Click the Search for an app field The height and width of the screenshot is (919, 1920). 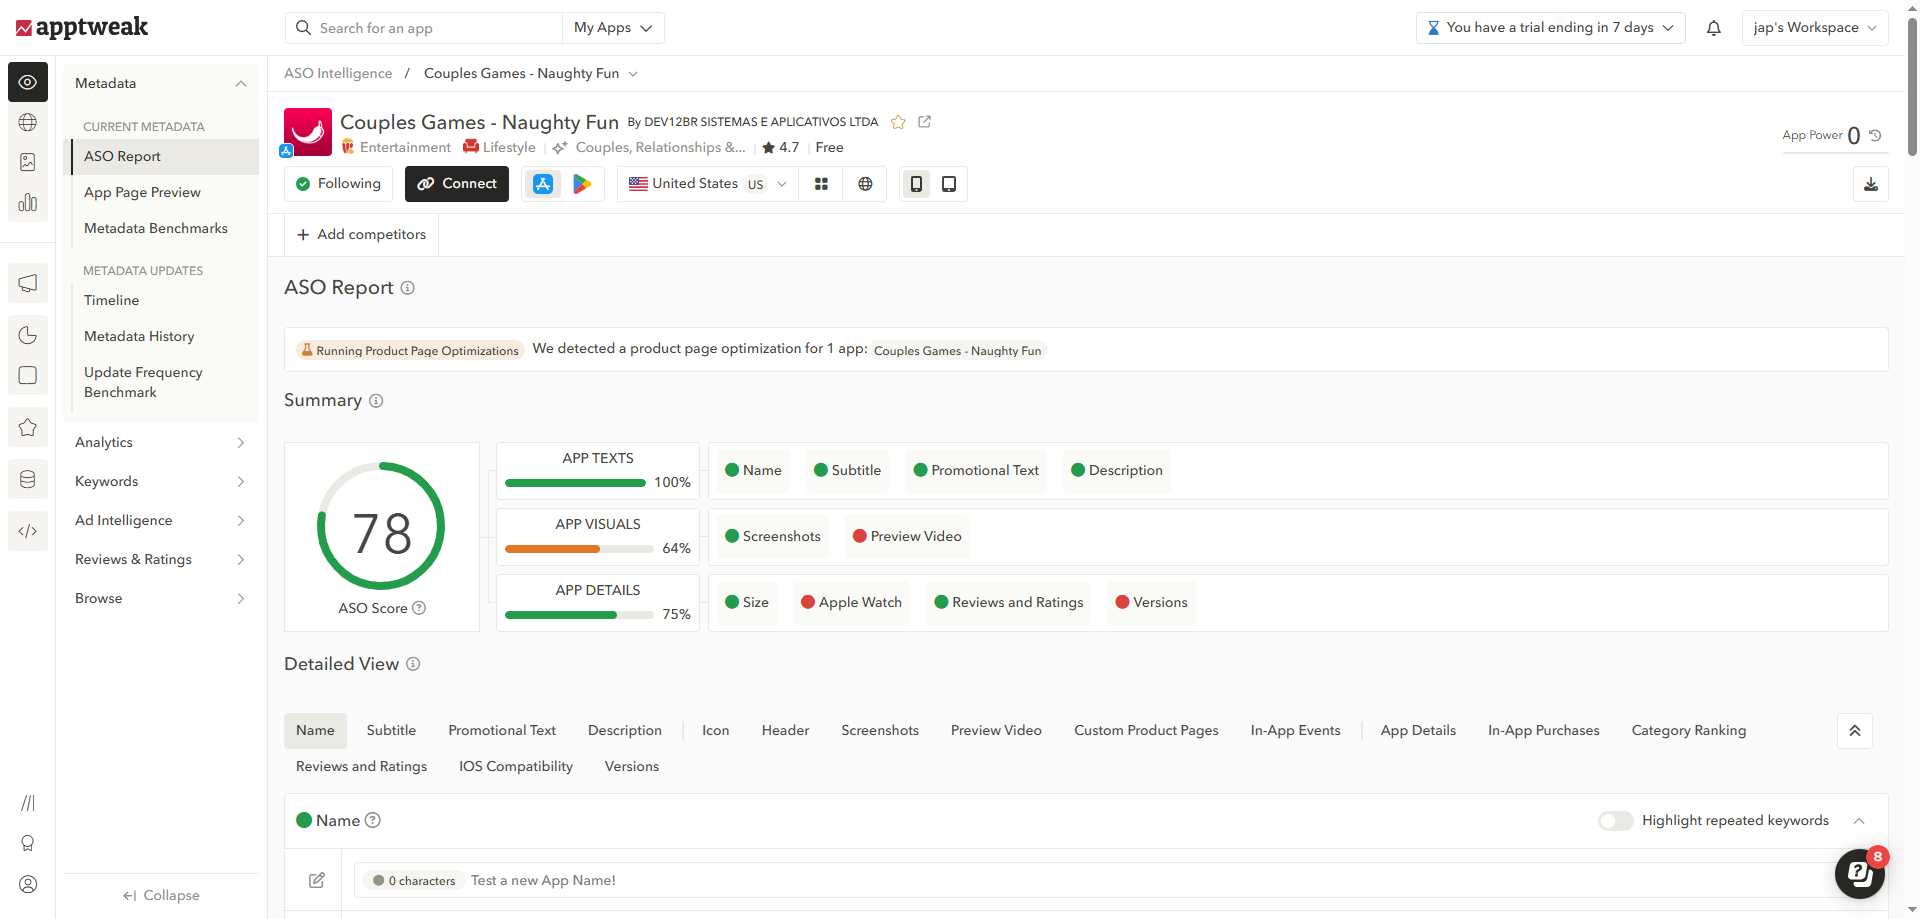(430, 28)
